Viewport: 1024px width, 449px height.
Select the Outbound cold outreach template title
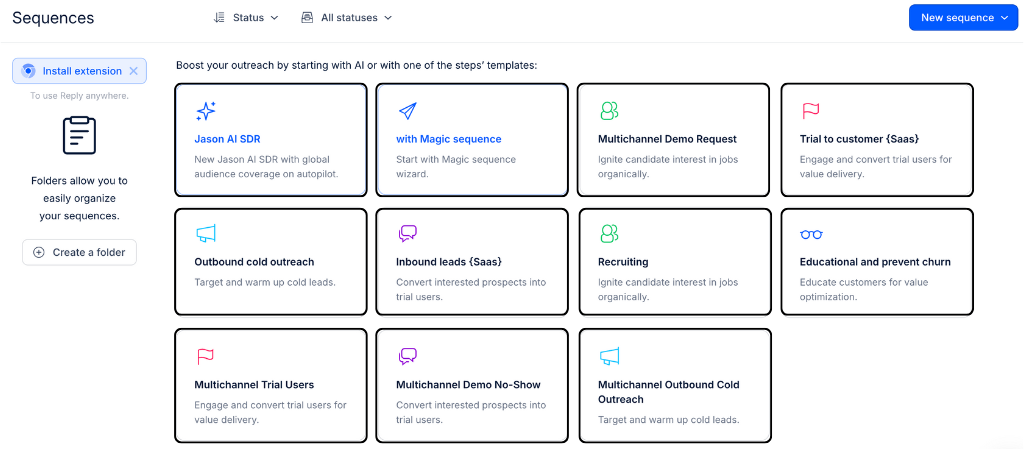(x=254, y=262)
